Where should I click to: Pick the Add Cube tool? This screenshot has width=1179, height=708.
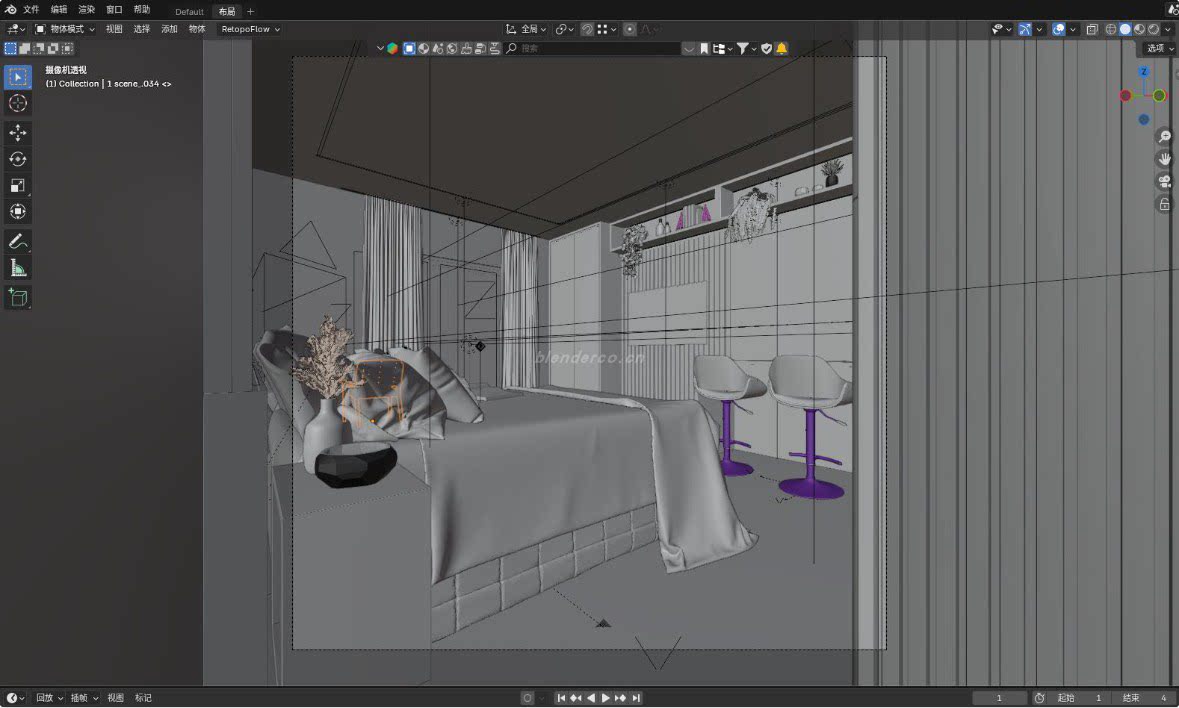[18, 298]
